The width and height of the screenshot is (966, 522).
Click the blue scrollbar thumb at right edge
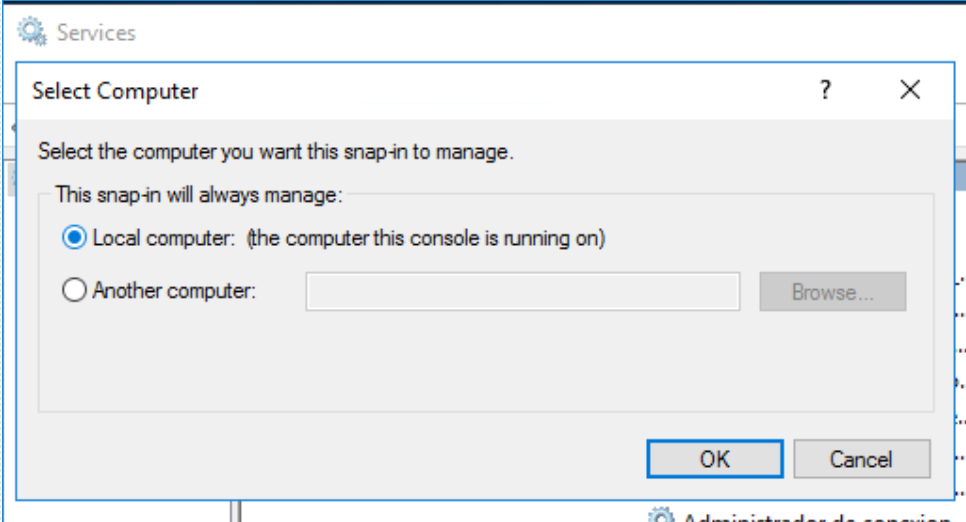960,176
